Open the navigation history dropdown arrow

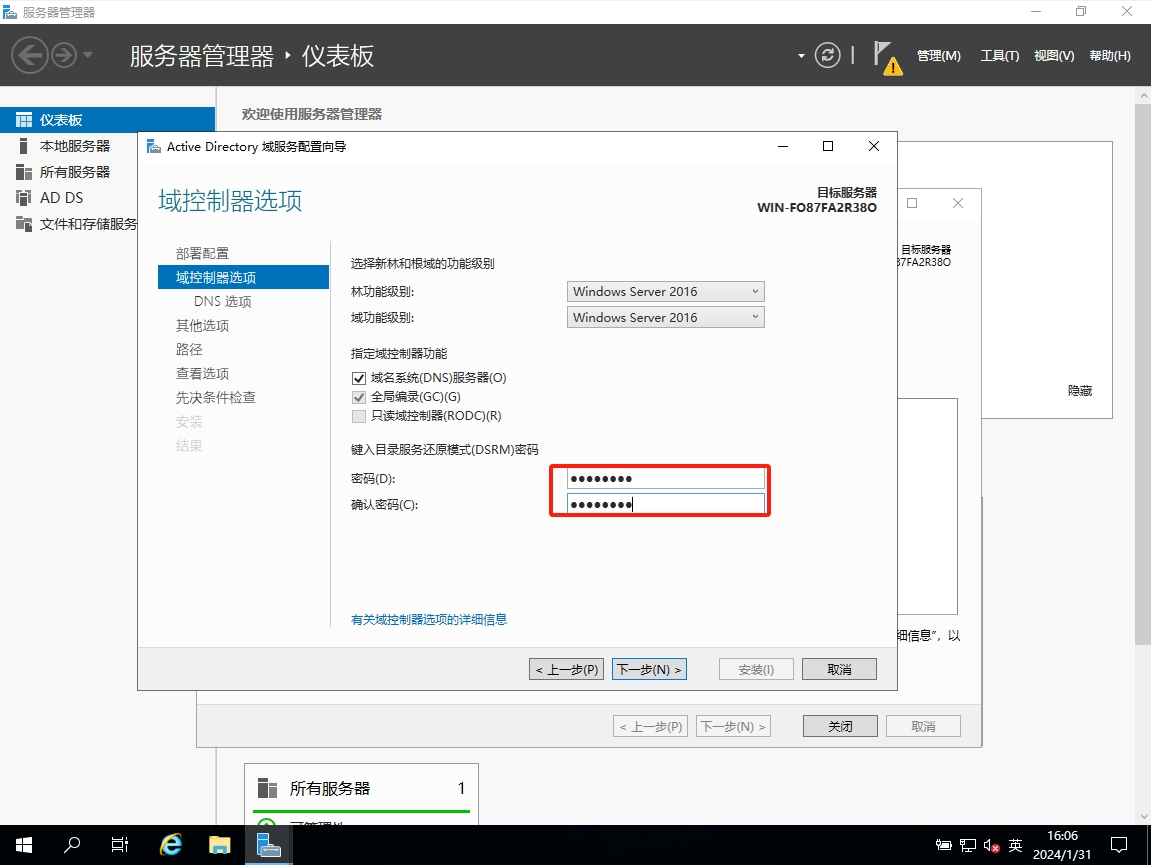click(x=88, y=55)
